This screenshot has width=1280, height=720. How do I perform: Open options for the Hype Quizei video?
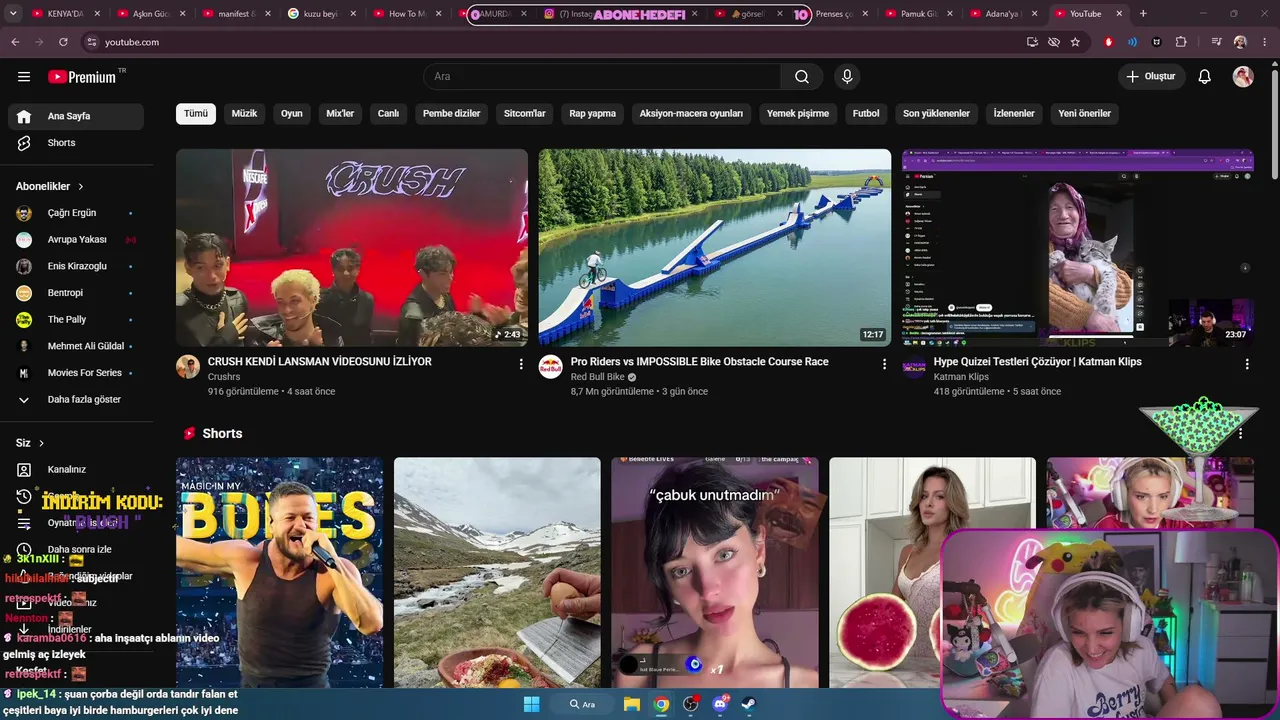tap(1247, 364)
